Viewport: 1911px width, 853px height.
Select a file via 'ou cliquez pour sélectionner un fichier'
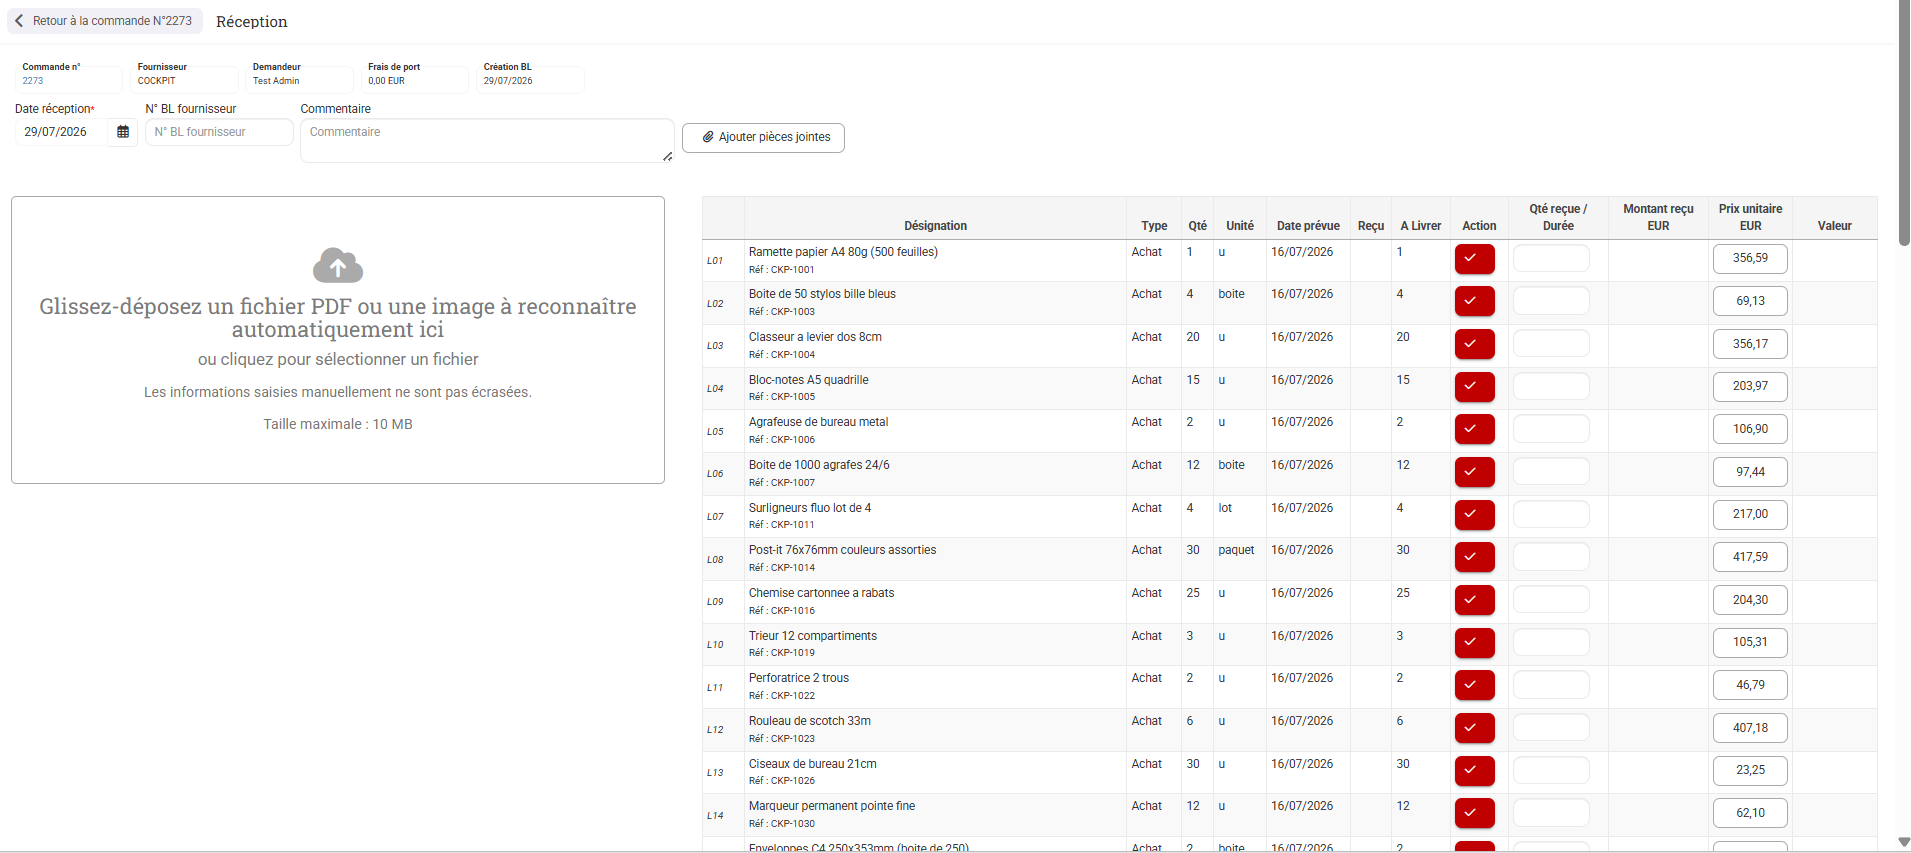(x=338, y=360)
